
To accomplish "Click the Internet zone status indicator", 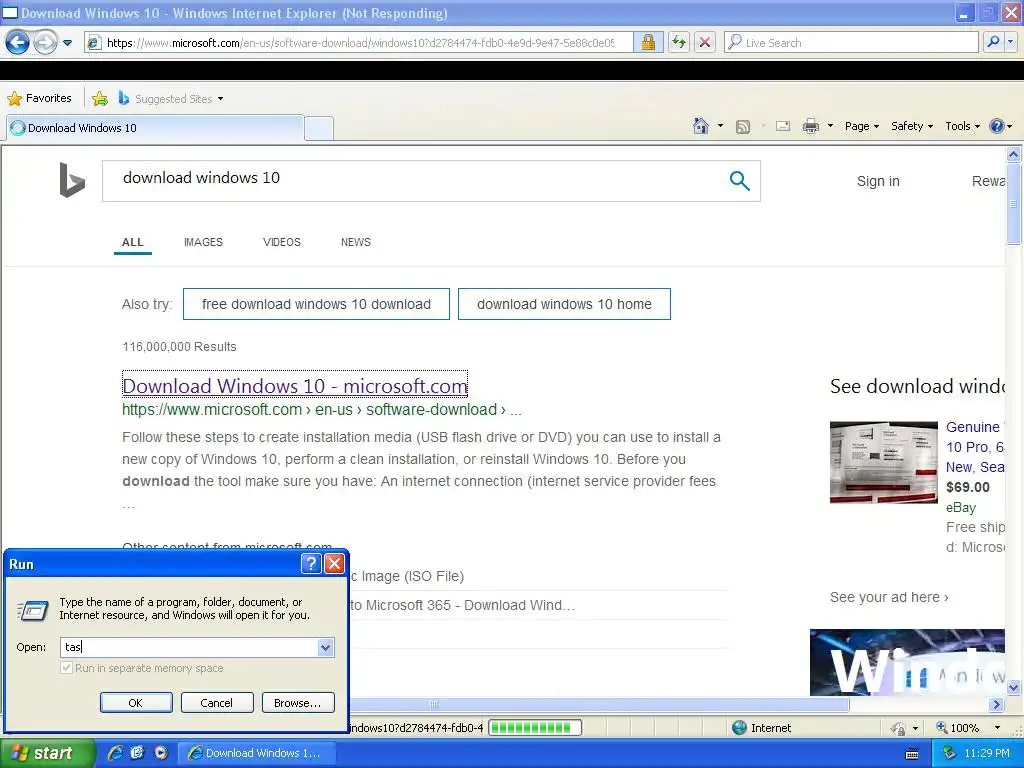I will point(761,728).
